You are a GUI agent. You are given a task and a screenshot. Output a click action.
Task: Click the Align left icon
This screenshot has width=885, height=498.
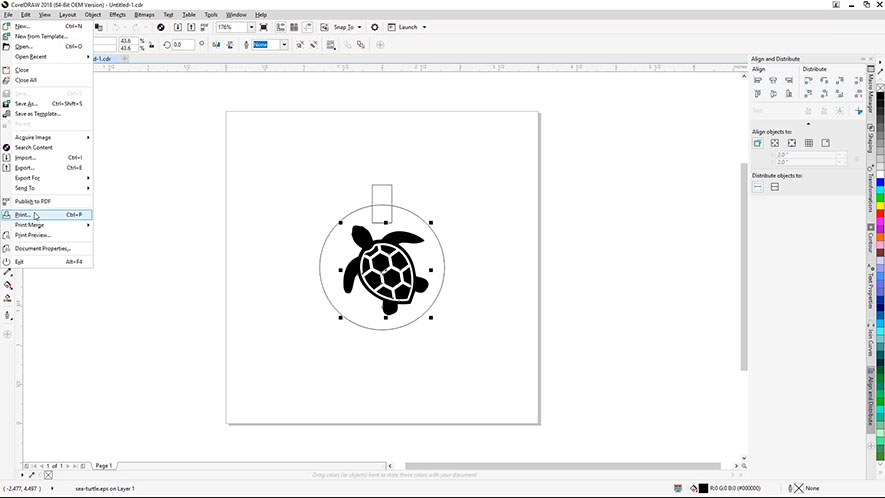(758, 80)
